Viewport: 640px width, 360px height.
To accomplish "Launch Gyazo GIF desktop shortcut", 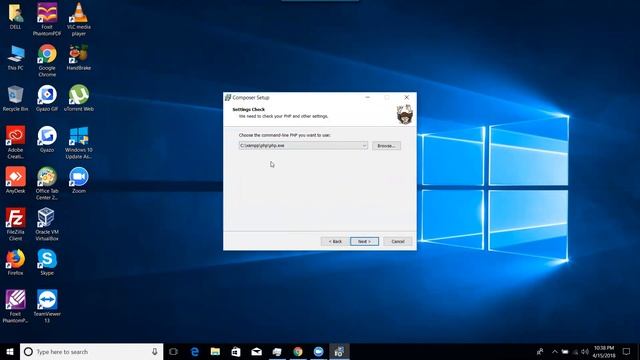I will tap(47, 98).
